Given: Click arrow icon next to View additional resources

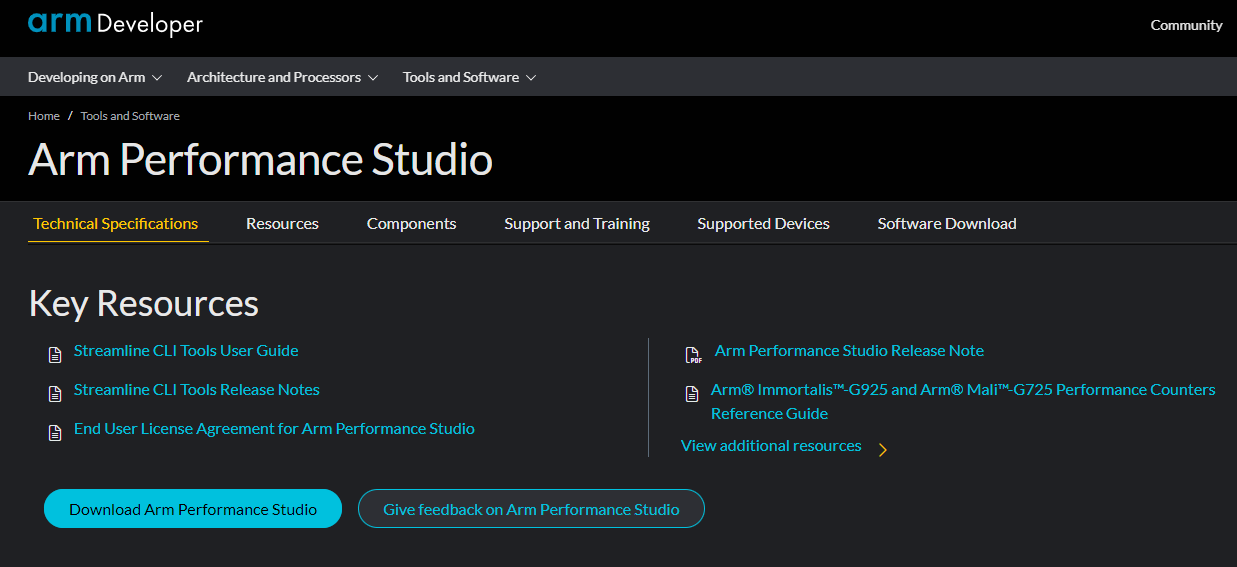Looking at the screenshot, I should coord(882,450).
